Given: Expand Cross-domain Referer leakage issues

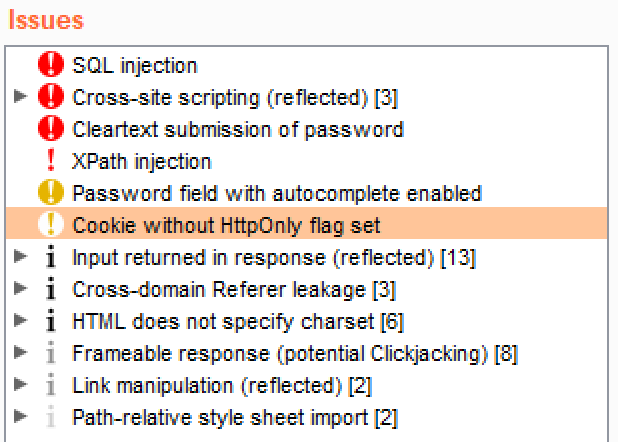Looking at the screenshot, I should [x=21, y=290].
